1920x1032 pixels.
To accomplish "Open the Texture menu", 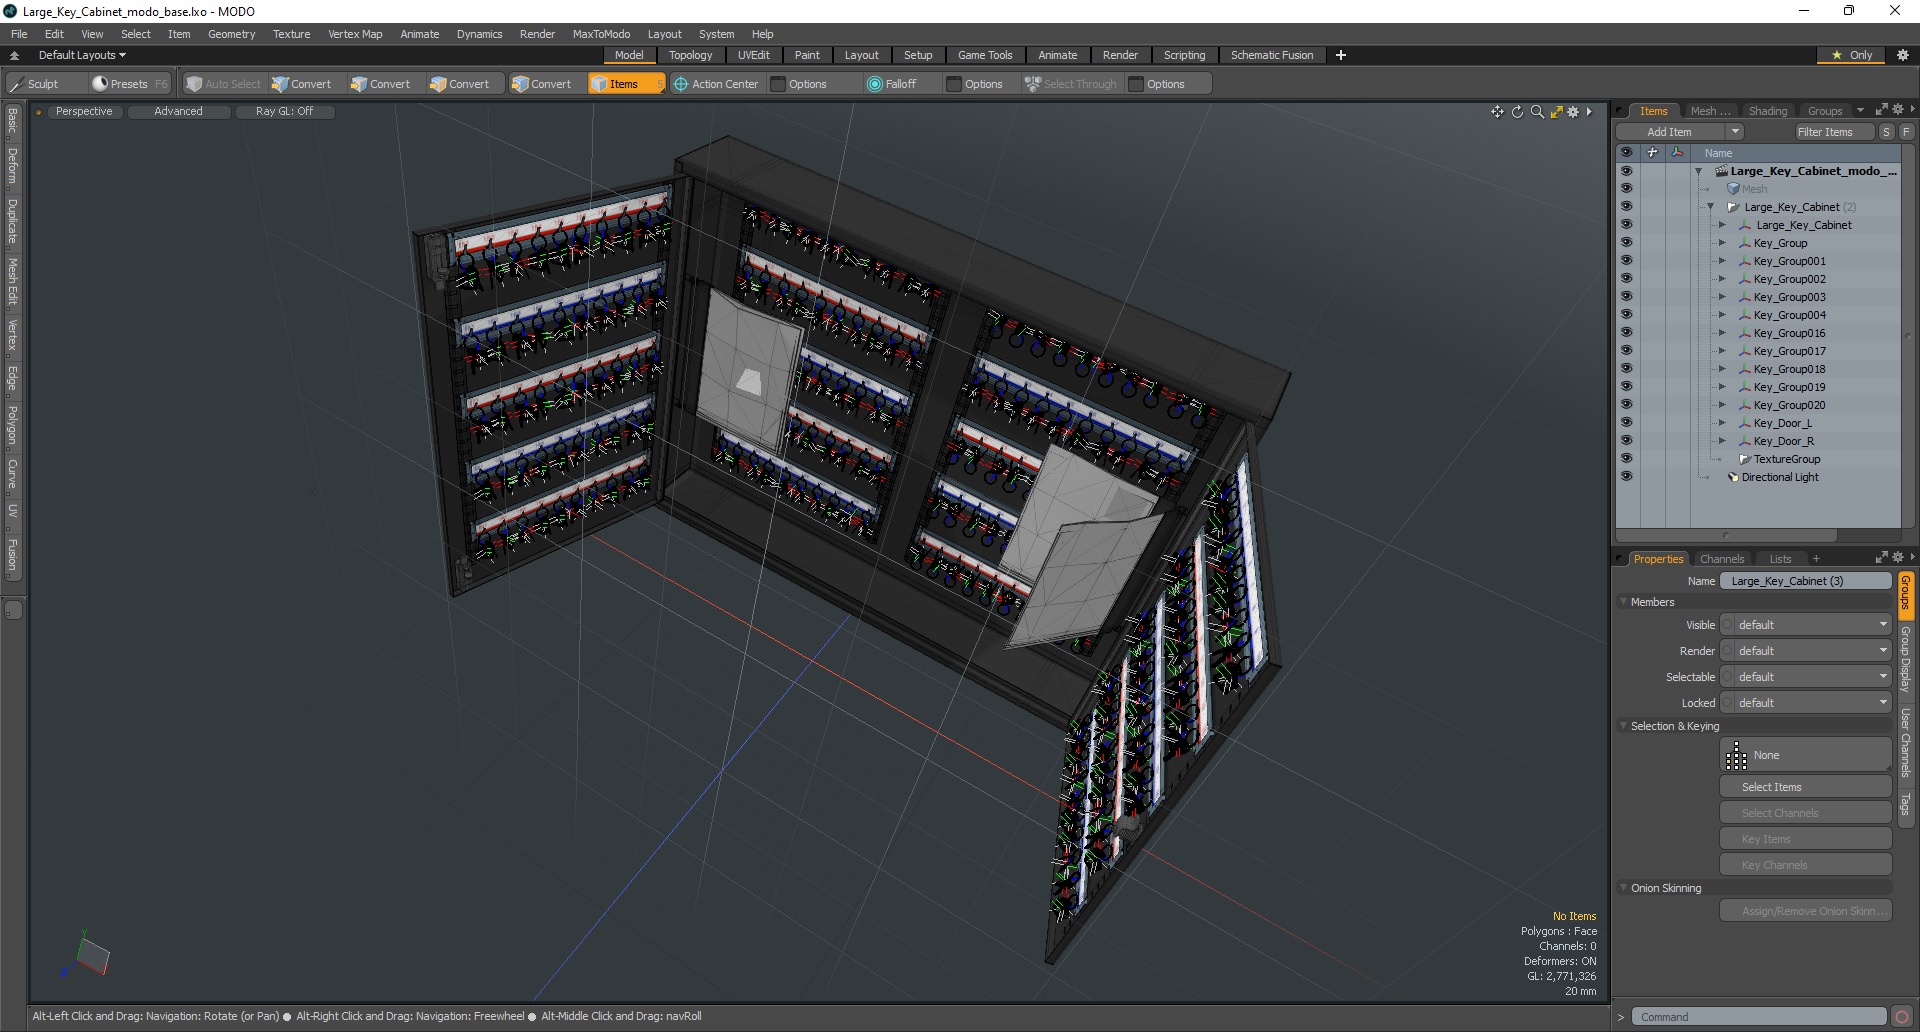I will pyautogui.click(x=291, y=34).
